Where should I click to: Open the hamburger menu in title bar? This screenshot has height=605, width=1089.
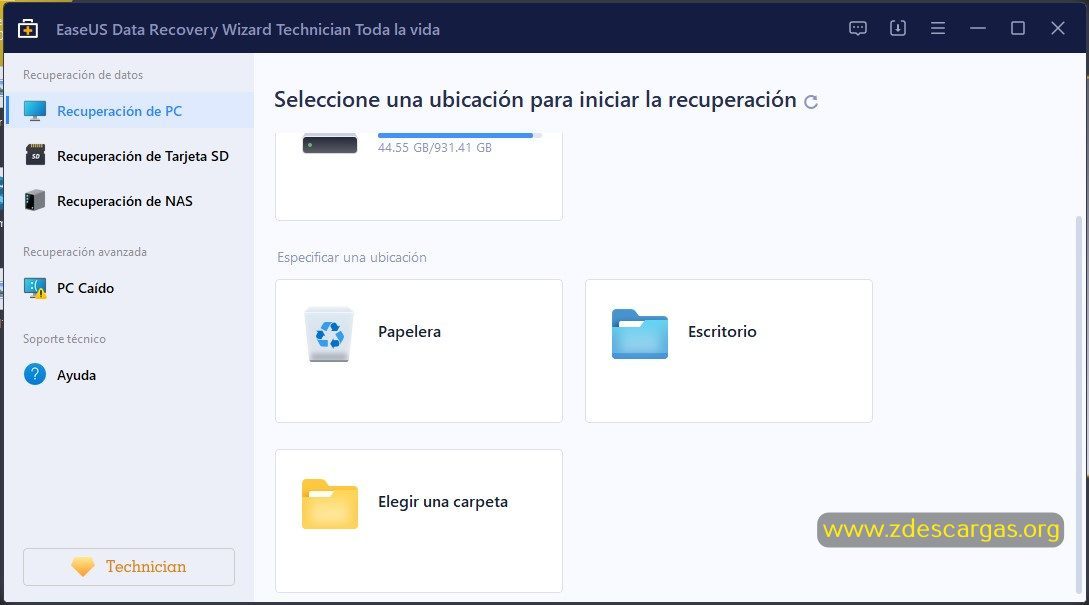(x=938, y=28)
